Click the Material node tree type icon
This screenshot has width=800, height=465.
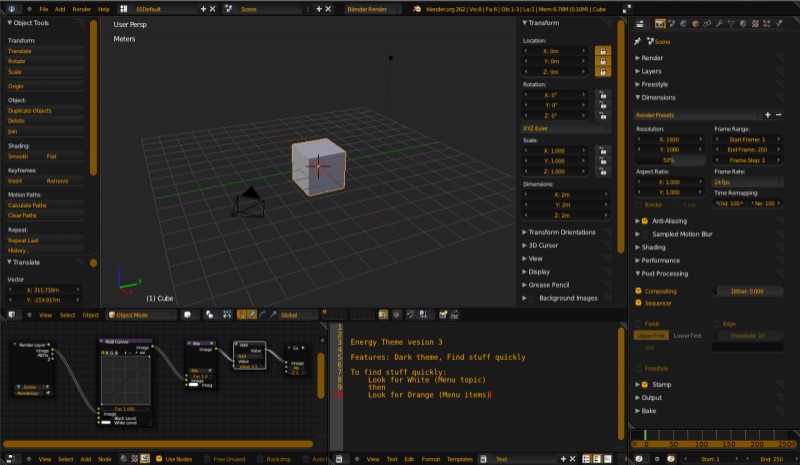(x=123, y=459)
